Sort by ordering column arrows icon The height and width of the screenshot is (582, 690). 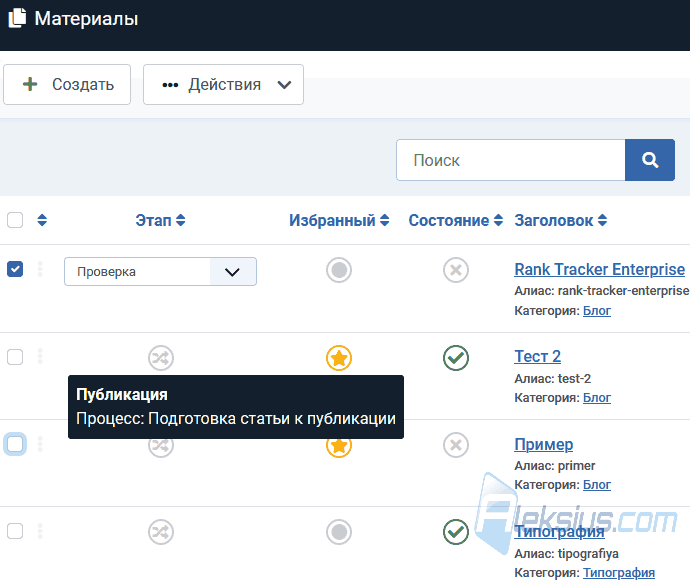(x=42, y=220)
